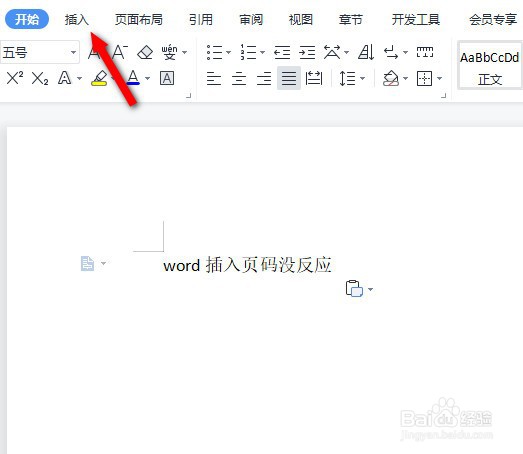The width and height of the screenshot is (523, 454).
Task: Click the text 'word 插入页码没反应'
Action: [x=247, y=266]
